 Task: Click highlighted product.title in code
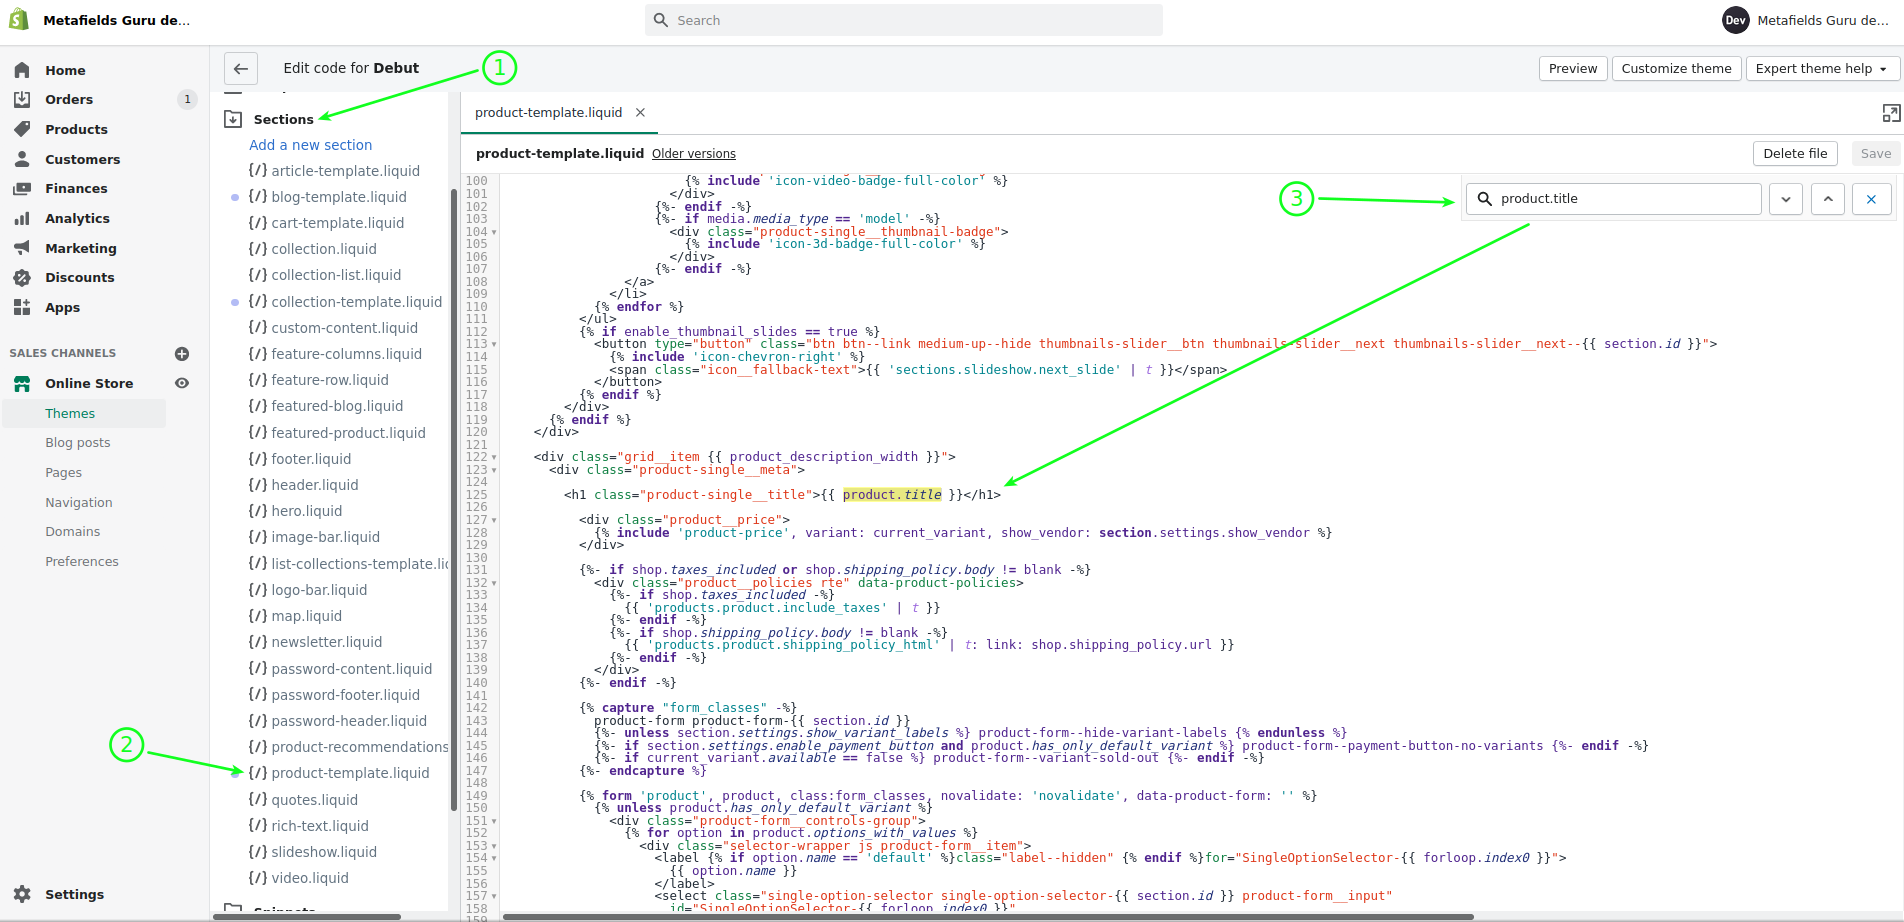point(892,495)
